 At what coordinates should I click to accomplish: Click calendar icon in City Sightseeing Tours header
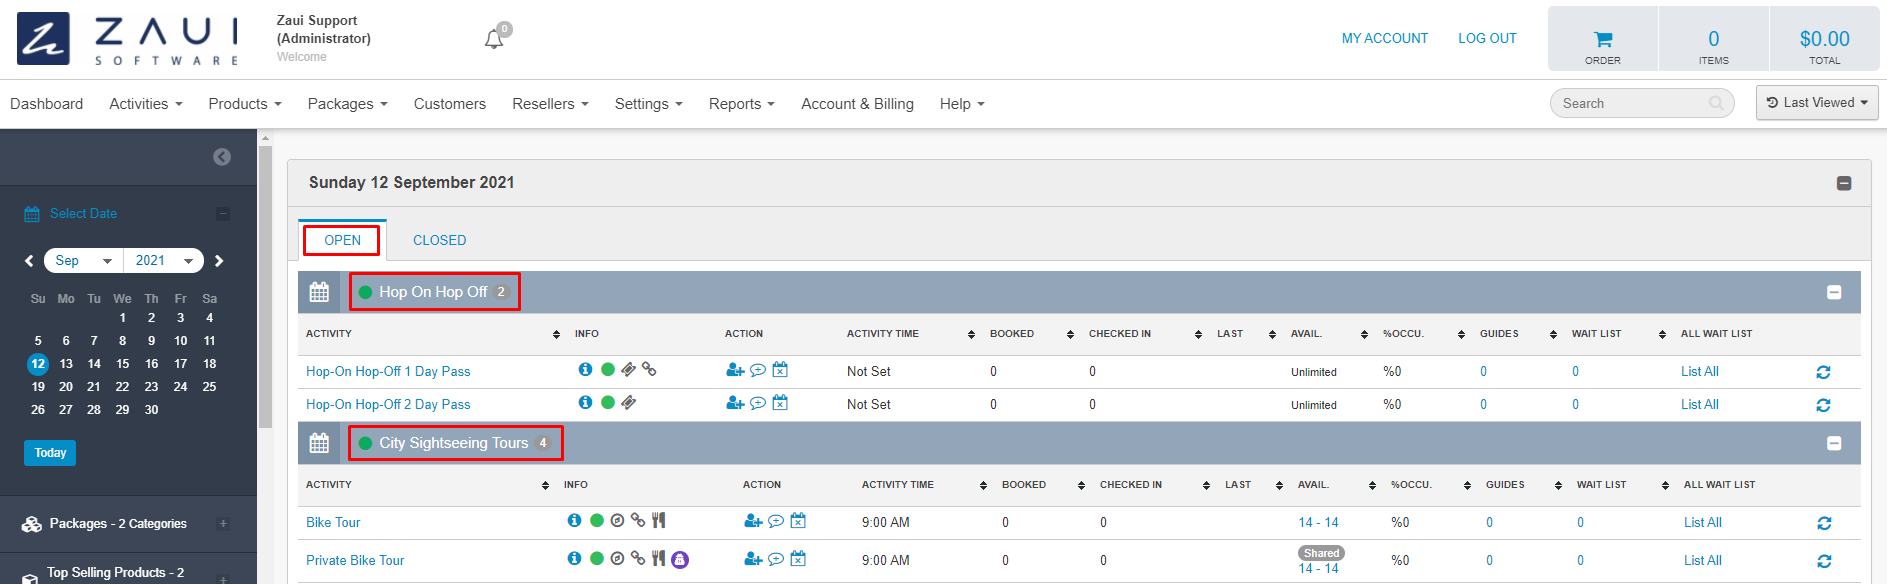click(x=319, y=443)
